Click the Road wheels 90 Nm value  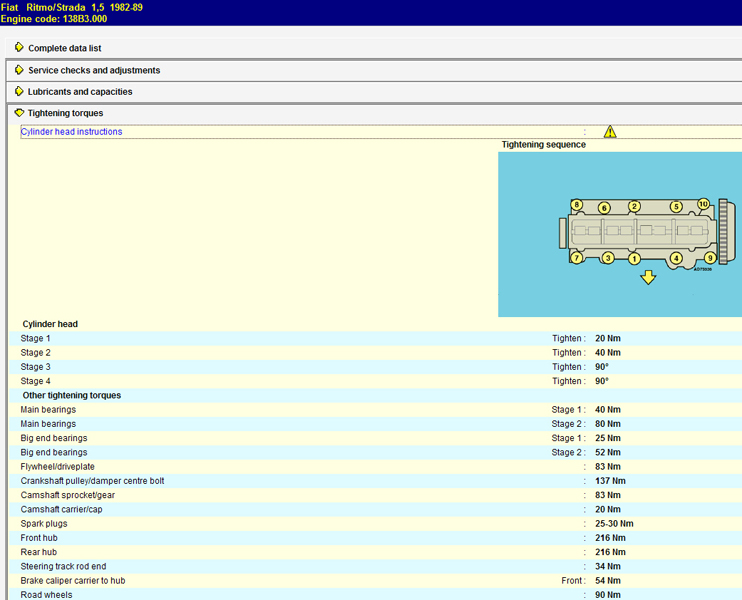click(607, 595)
